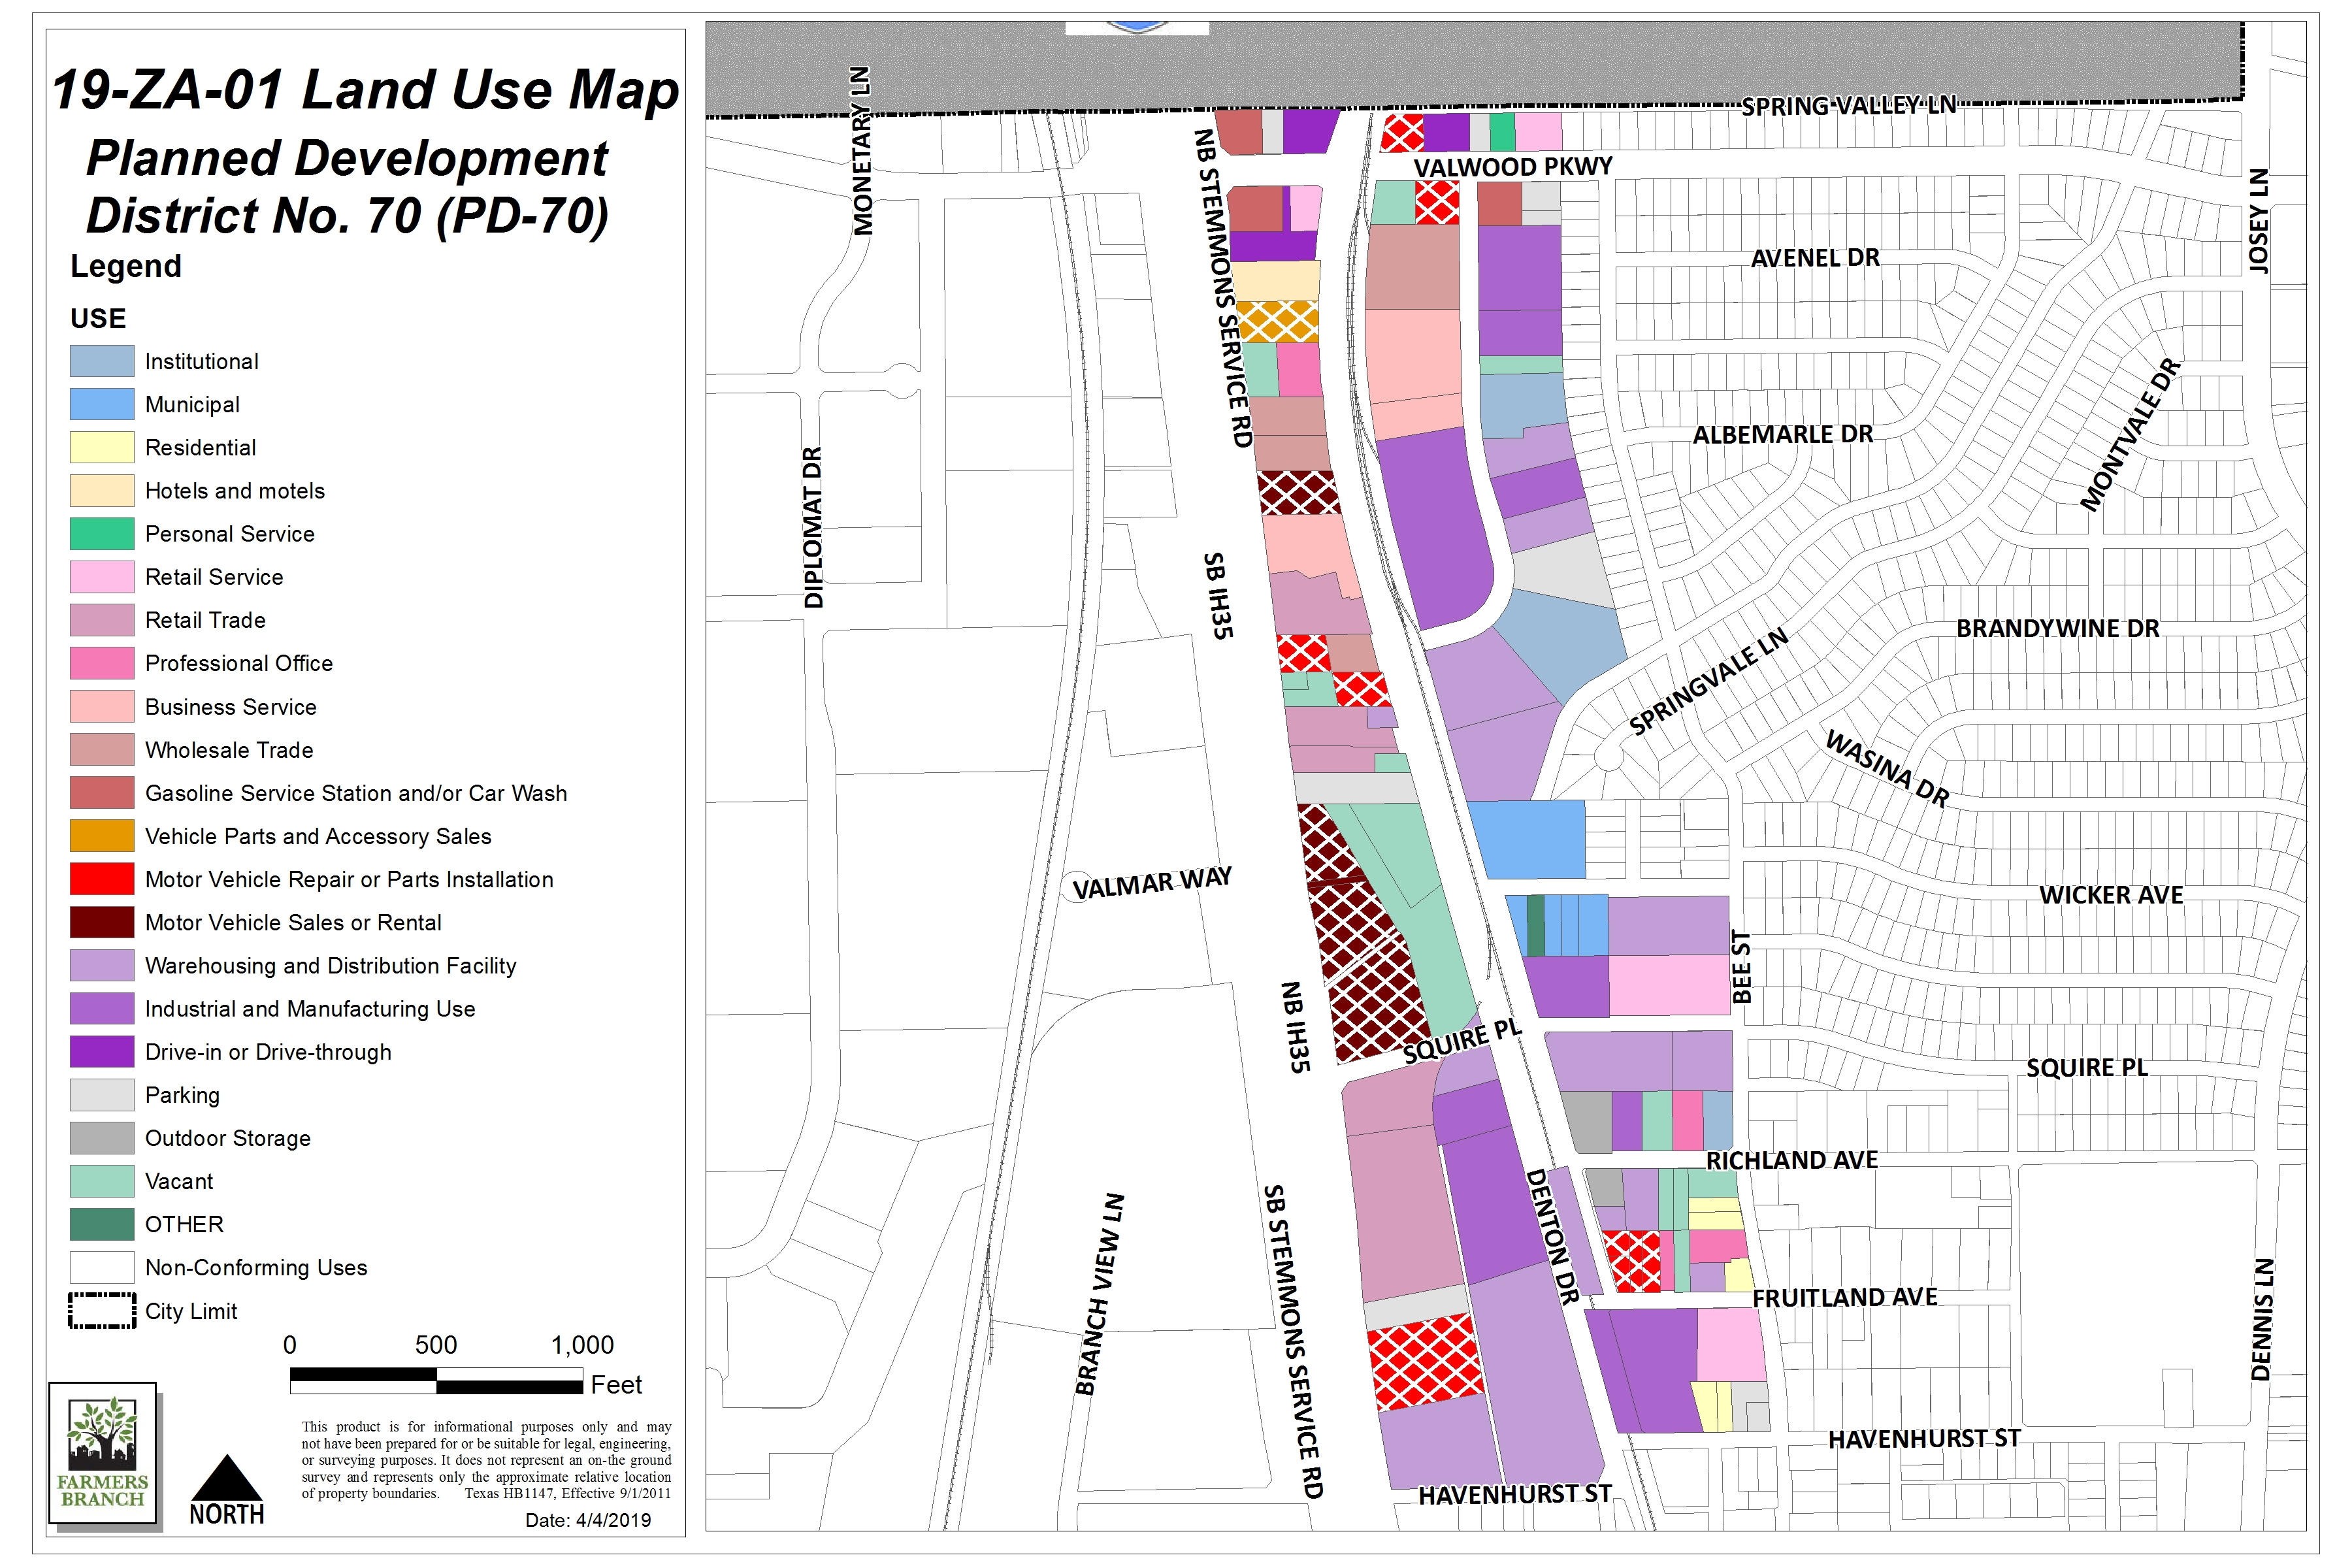The width and height of the screenshot is (2352, 1568).
Task: Click the Drive-in or Drive-through purple swatch
Action: 102,1052
